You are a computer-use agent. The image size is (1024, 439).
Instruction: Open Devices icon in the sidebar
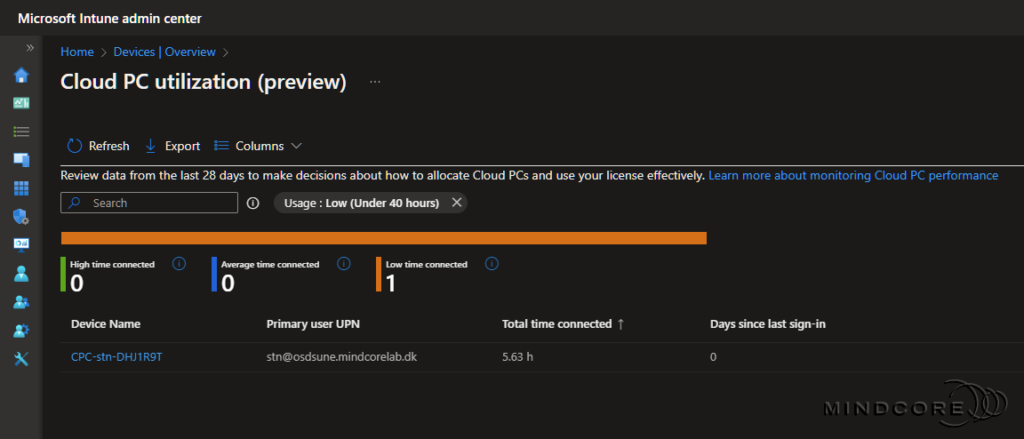(21, 159)
